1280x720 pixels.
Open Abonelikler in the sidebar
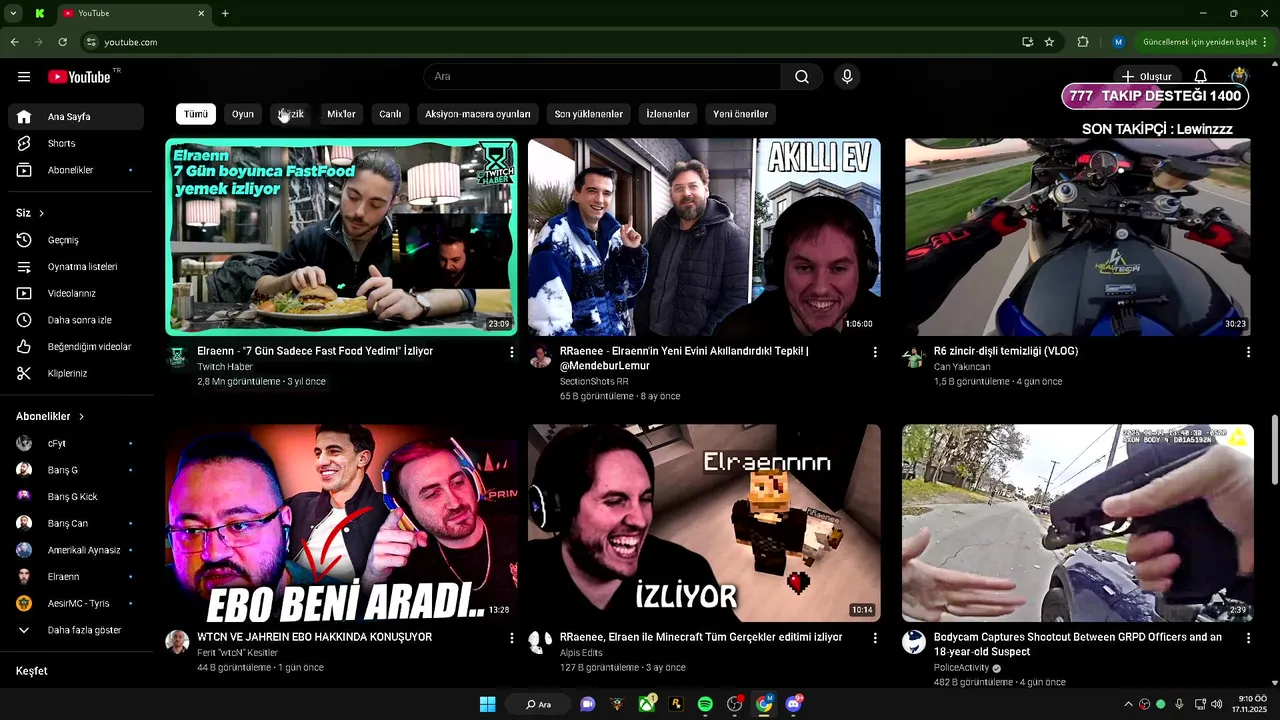(x=76, y=170)
